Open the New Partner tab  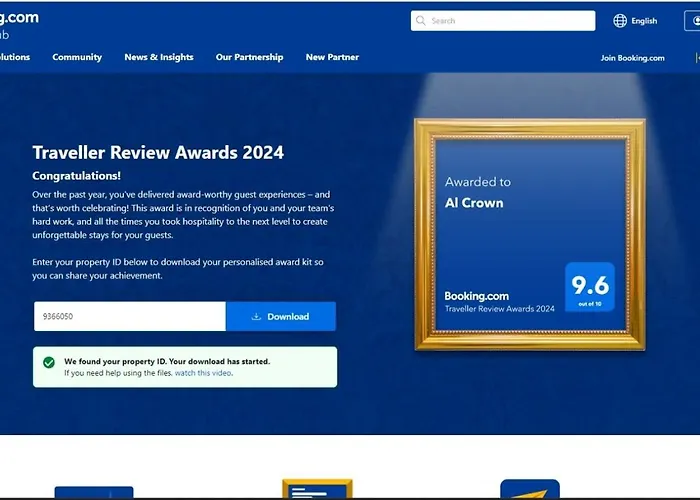pos(332,57)
